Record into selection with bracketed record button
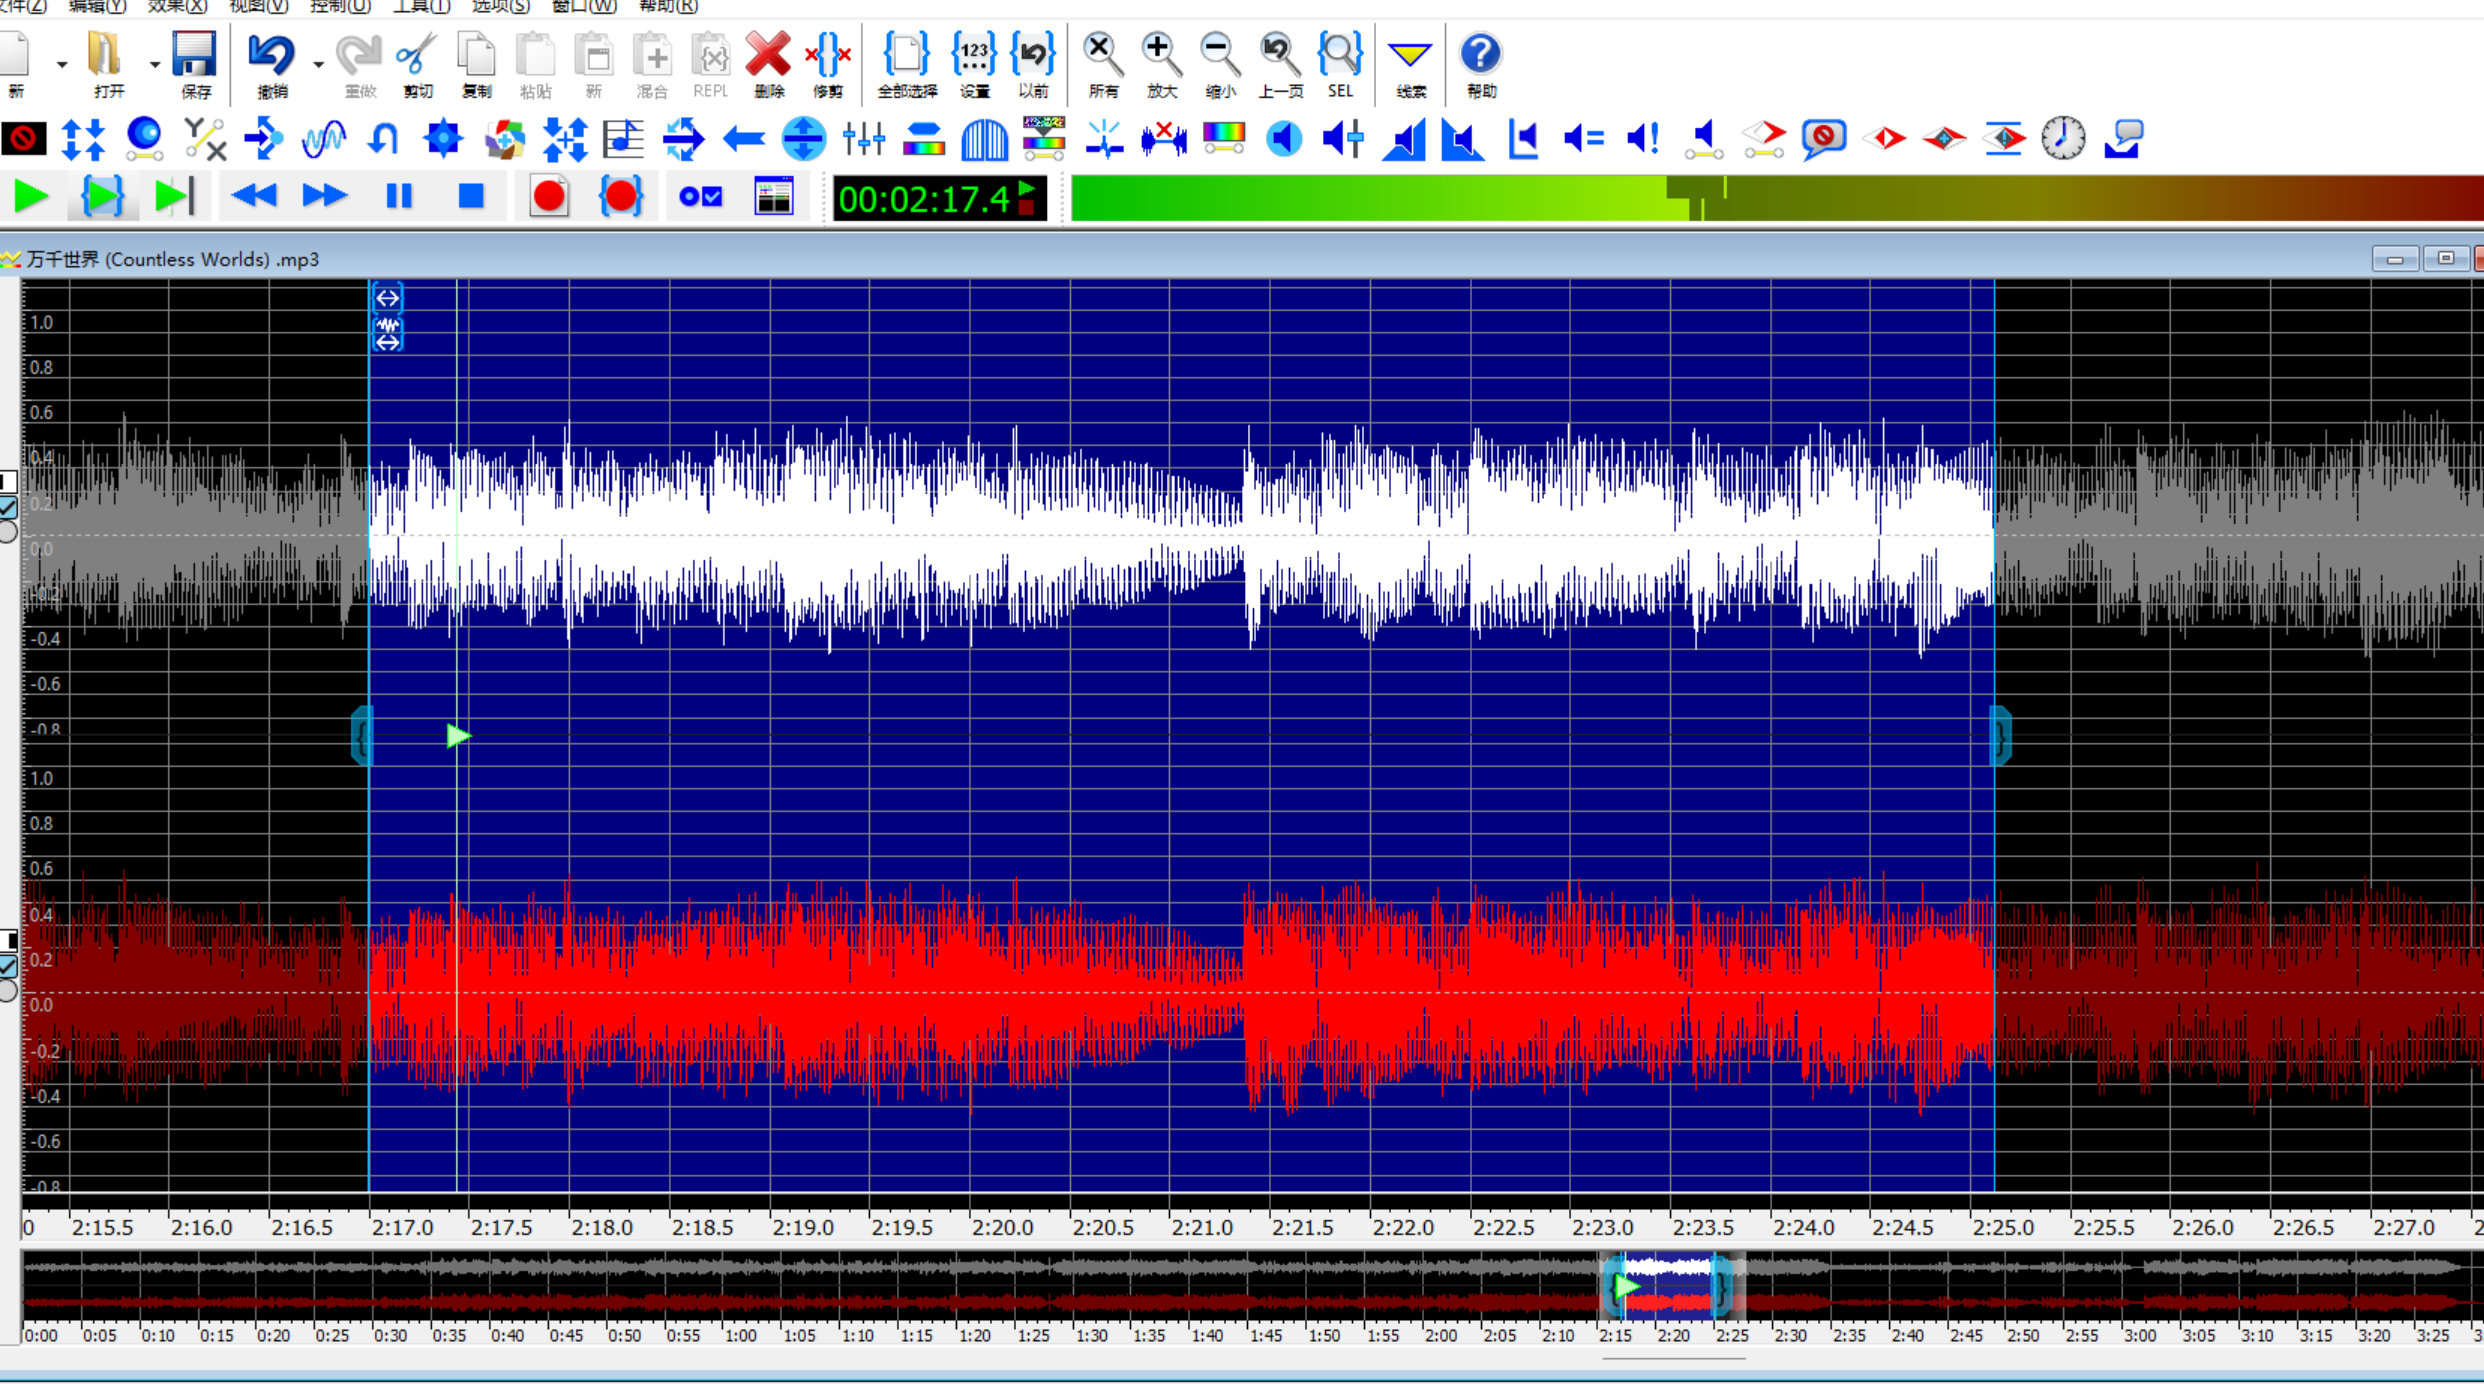 click(620, 196)
